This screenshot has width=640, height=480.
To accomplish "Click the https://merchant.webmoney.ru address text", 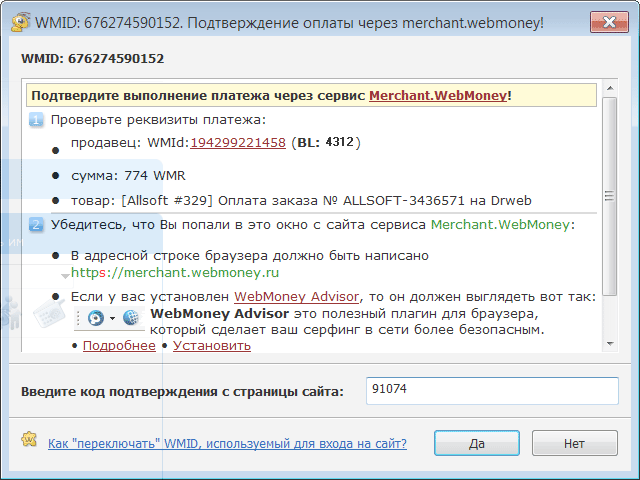I will point(175,272).
